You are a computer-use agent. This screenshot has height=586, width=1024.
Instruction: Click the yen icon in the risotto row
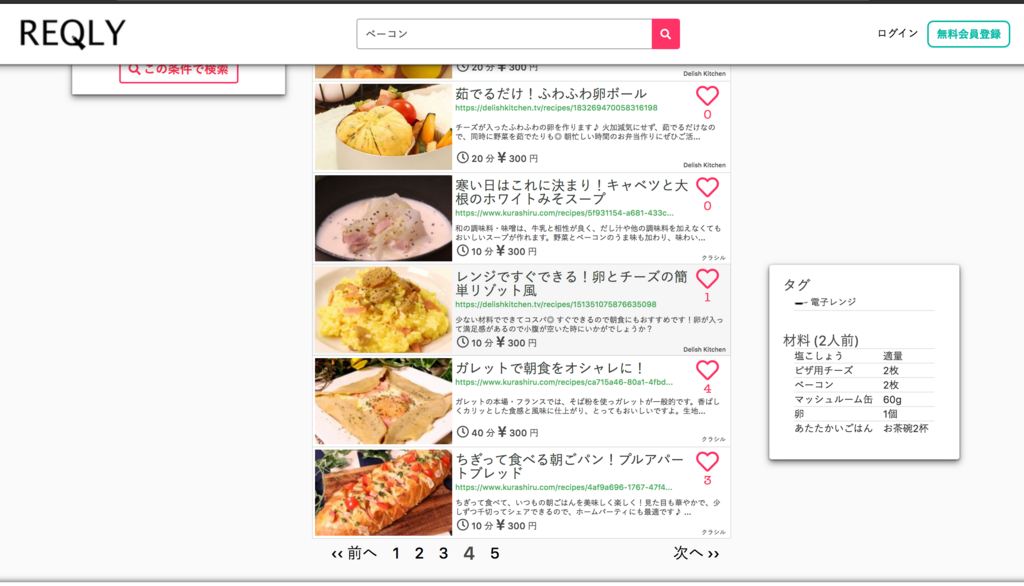pyautogui.click(x=502, y=342)
